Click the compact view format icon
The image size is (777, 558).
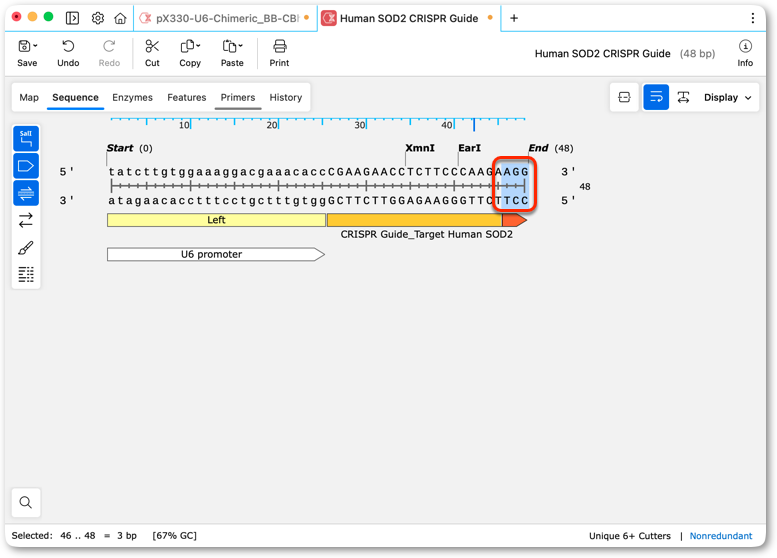[x=624, y=97]
